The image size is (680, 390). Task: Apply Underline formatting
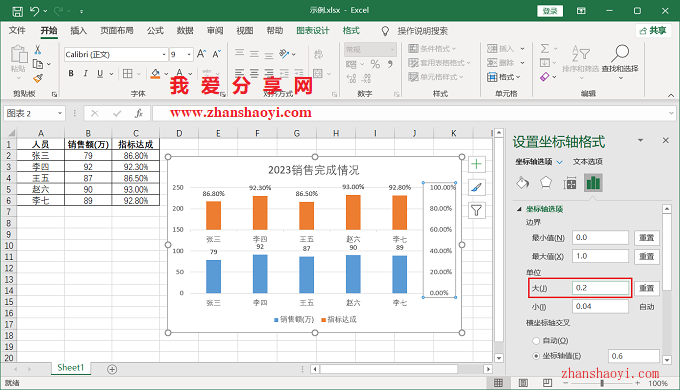100,74
